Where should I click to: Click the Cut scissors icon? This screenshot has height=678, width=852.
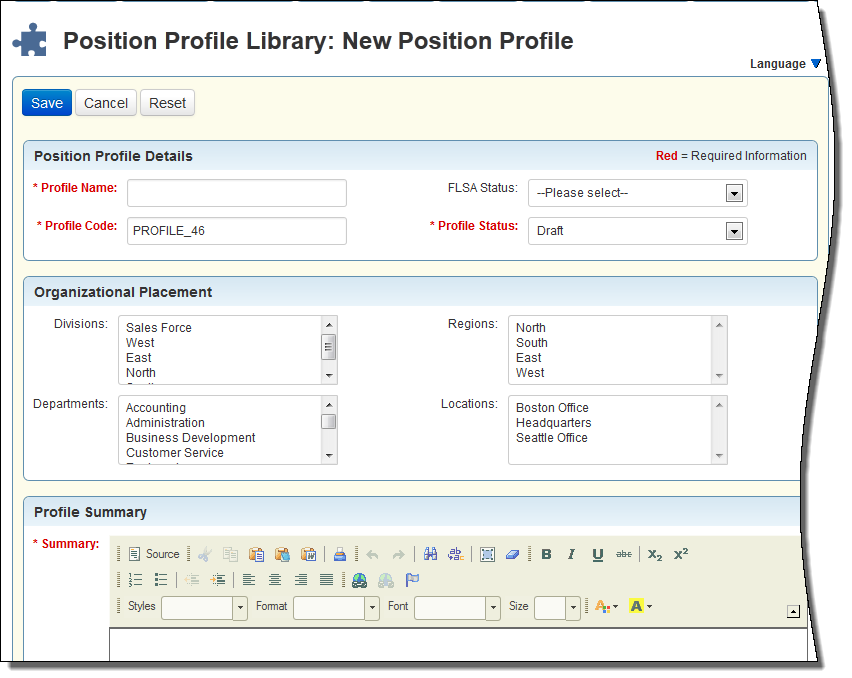pos(205,554)
